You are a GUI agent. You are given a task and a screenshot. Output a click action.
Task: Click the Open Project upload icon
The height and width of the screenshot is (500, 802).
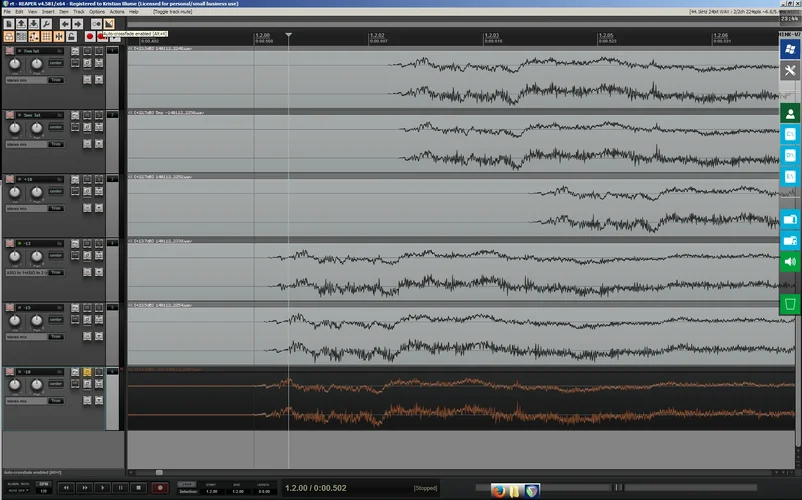[x=23, y=23]
